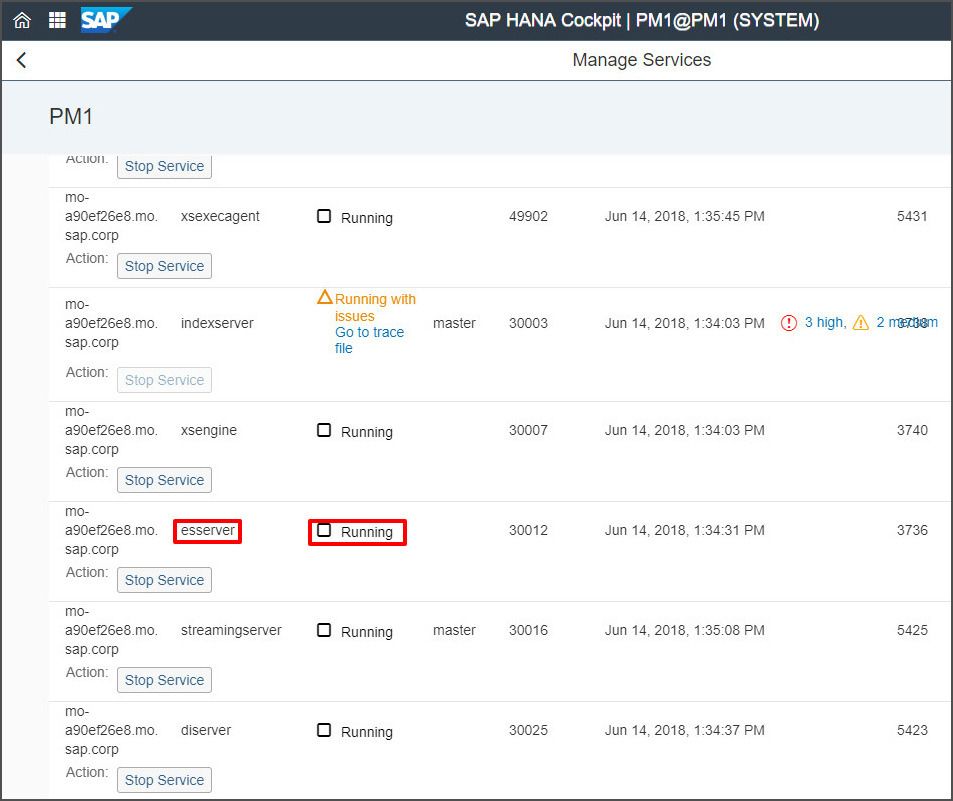This screenshot has width=953, height=801.
Task: Open the 3 high alerts link
Action: [x=825, y=322]
